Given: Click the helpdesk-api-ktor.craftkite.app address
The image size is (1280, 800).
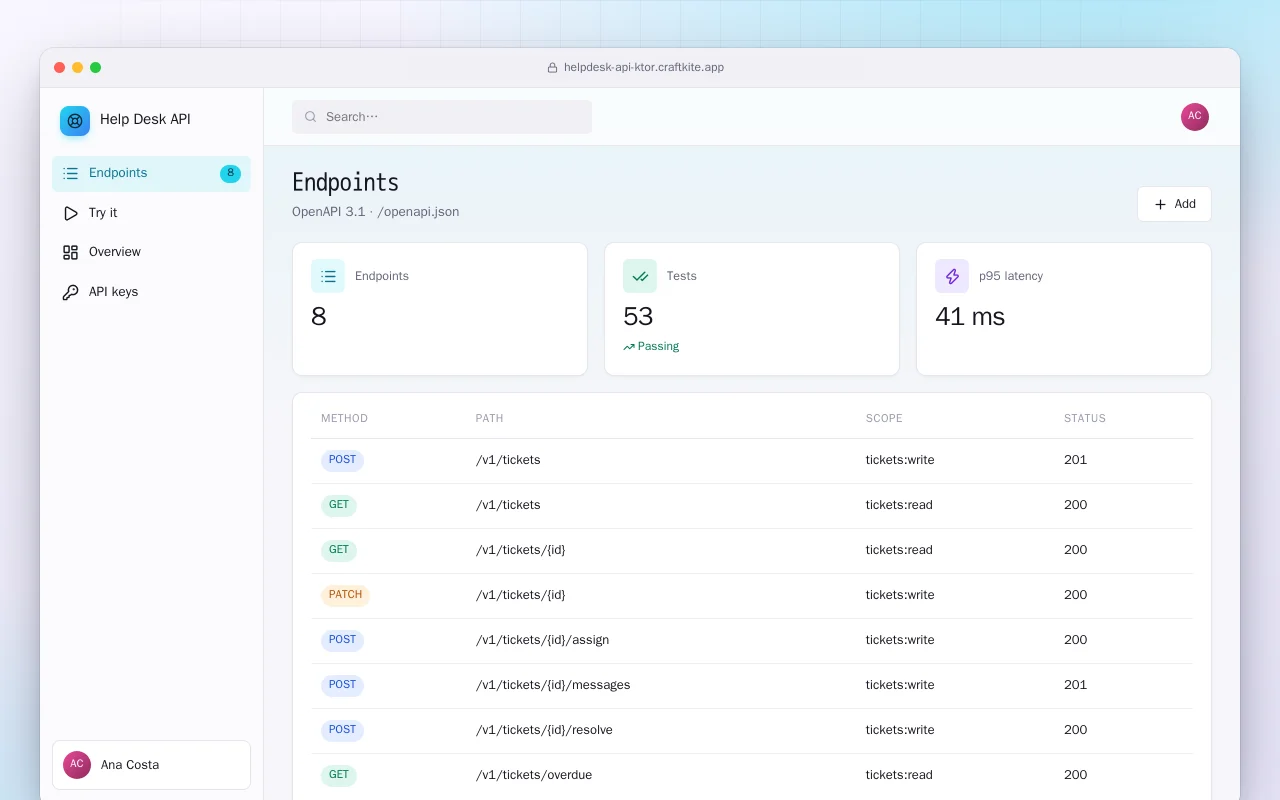Looking at the screenshot, I should tap(644, 68).
